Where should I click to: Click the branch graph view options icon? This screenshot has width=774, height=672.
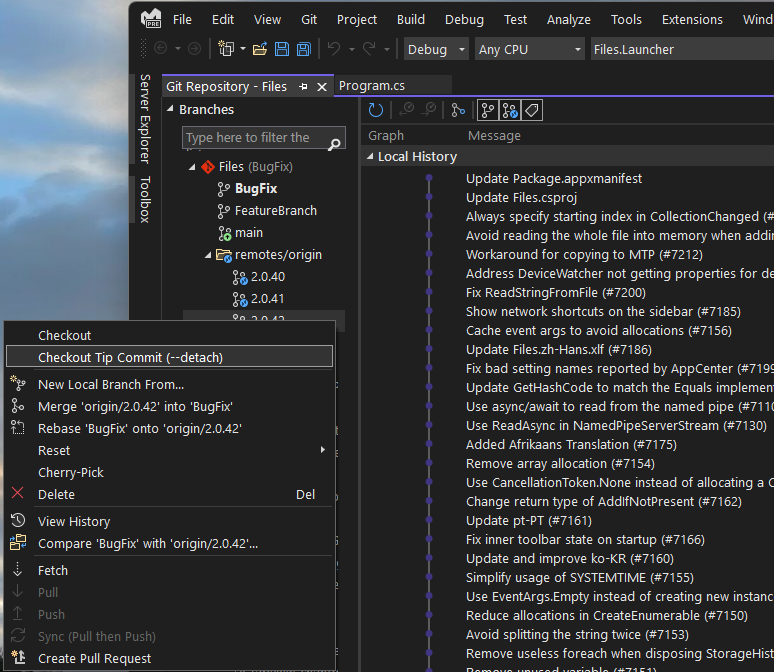458,111
